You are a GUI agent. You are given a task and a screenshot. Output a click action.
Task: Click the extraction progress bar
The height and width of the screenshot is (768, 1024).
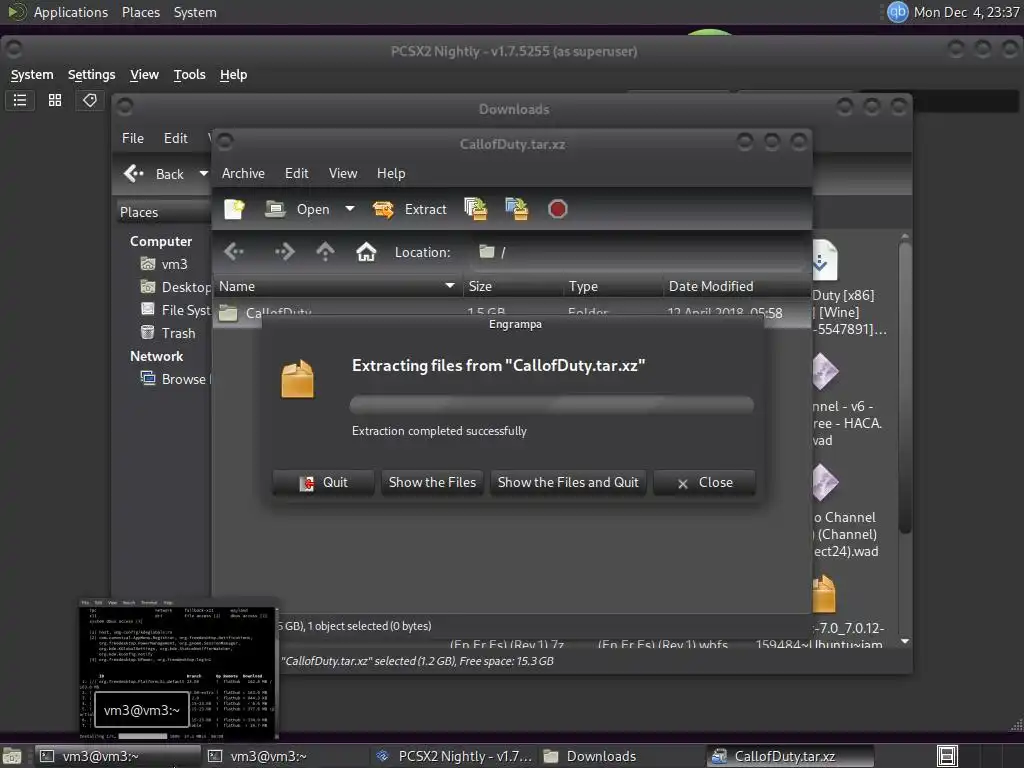(x=552, y=404)
